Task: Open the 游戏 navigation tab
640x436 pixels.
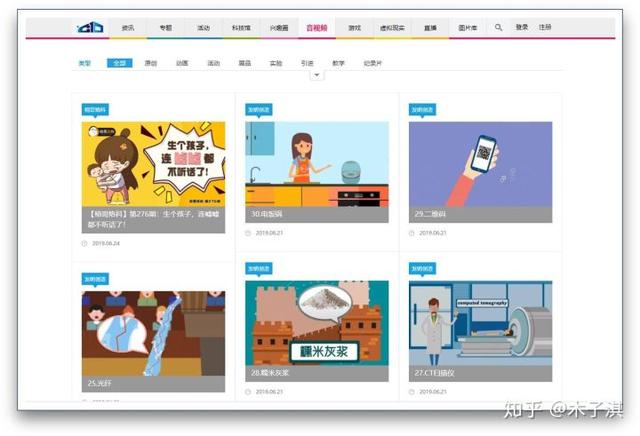Action: coord(355,28)
